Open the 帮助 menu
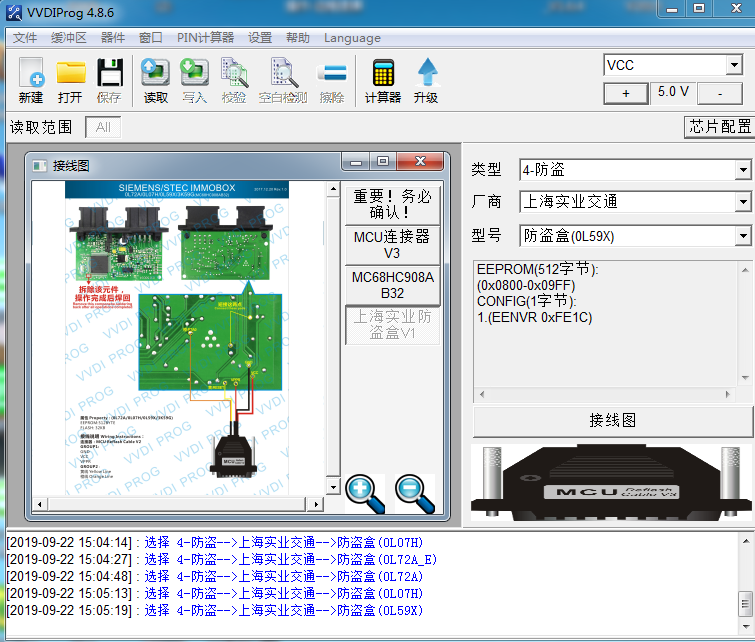Image resolution: width=755 pixels, height=642 pixels. [x=298, y=38]
